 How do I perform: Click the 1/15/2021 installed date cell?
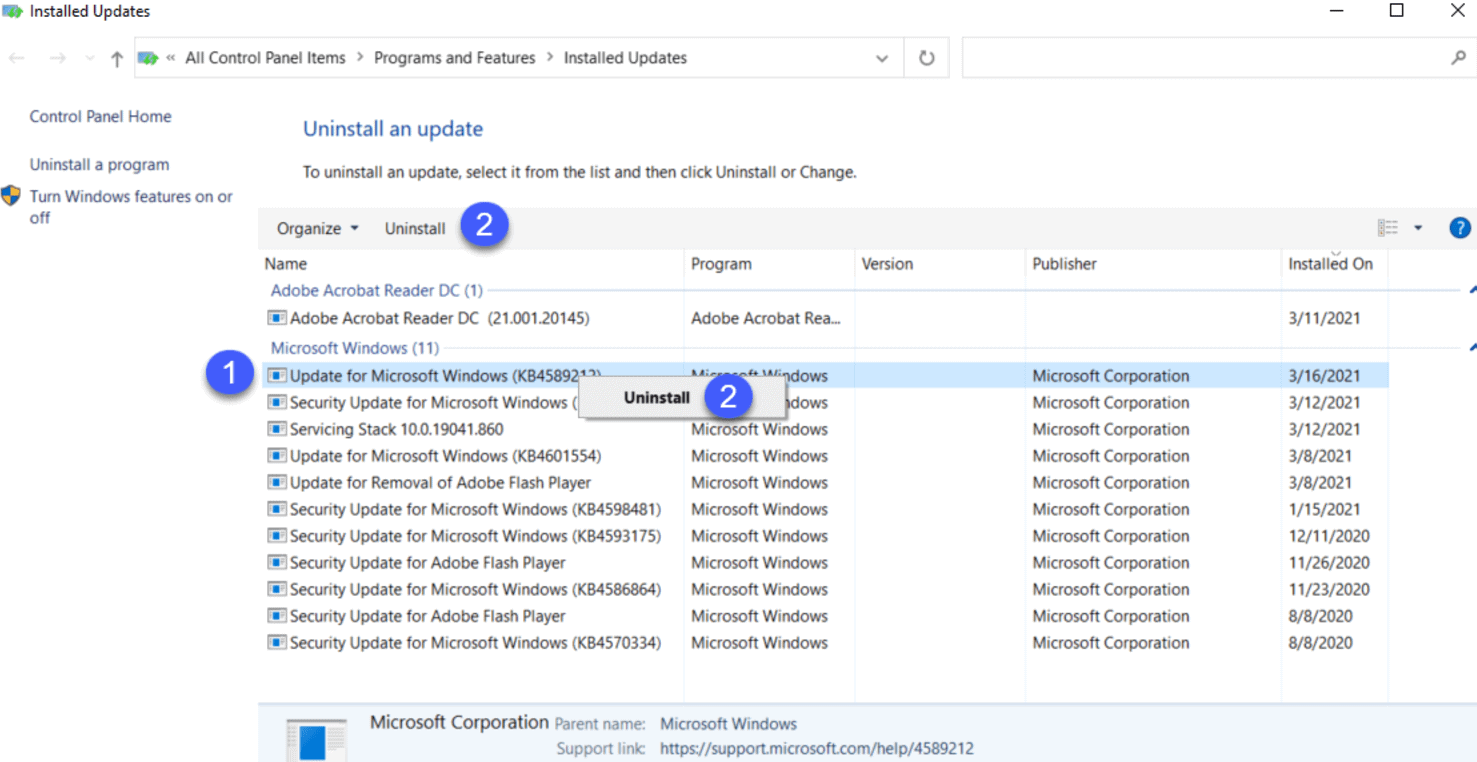pyautogui.click(x=1325, y=509)
